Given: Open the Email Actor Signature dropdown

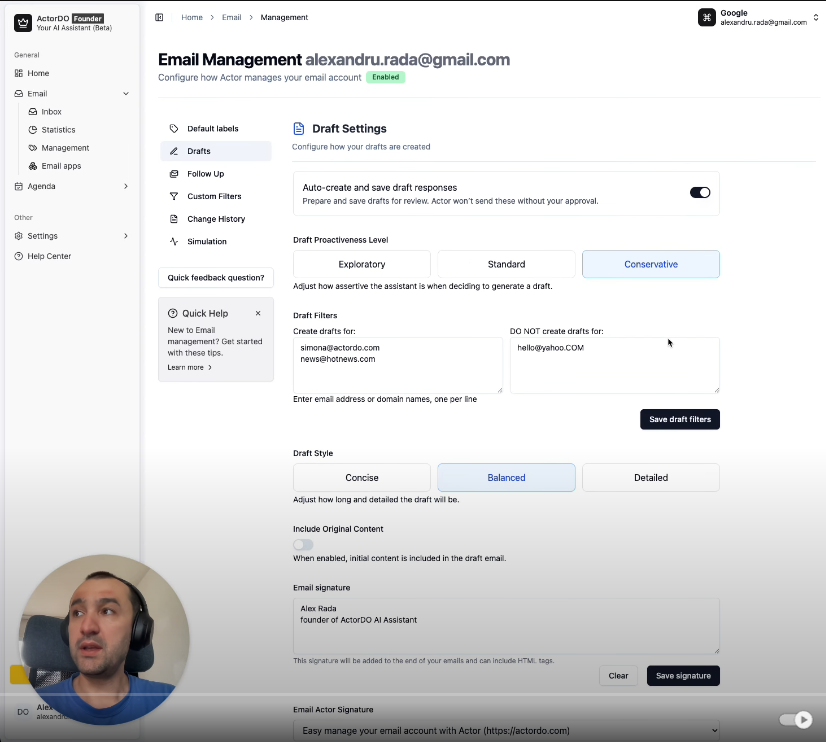Looking at the screenshot, I should tap(506, 730).
